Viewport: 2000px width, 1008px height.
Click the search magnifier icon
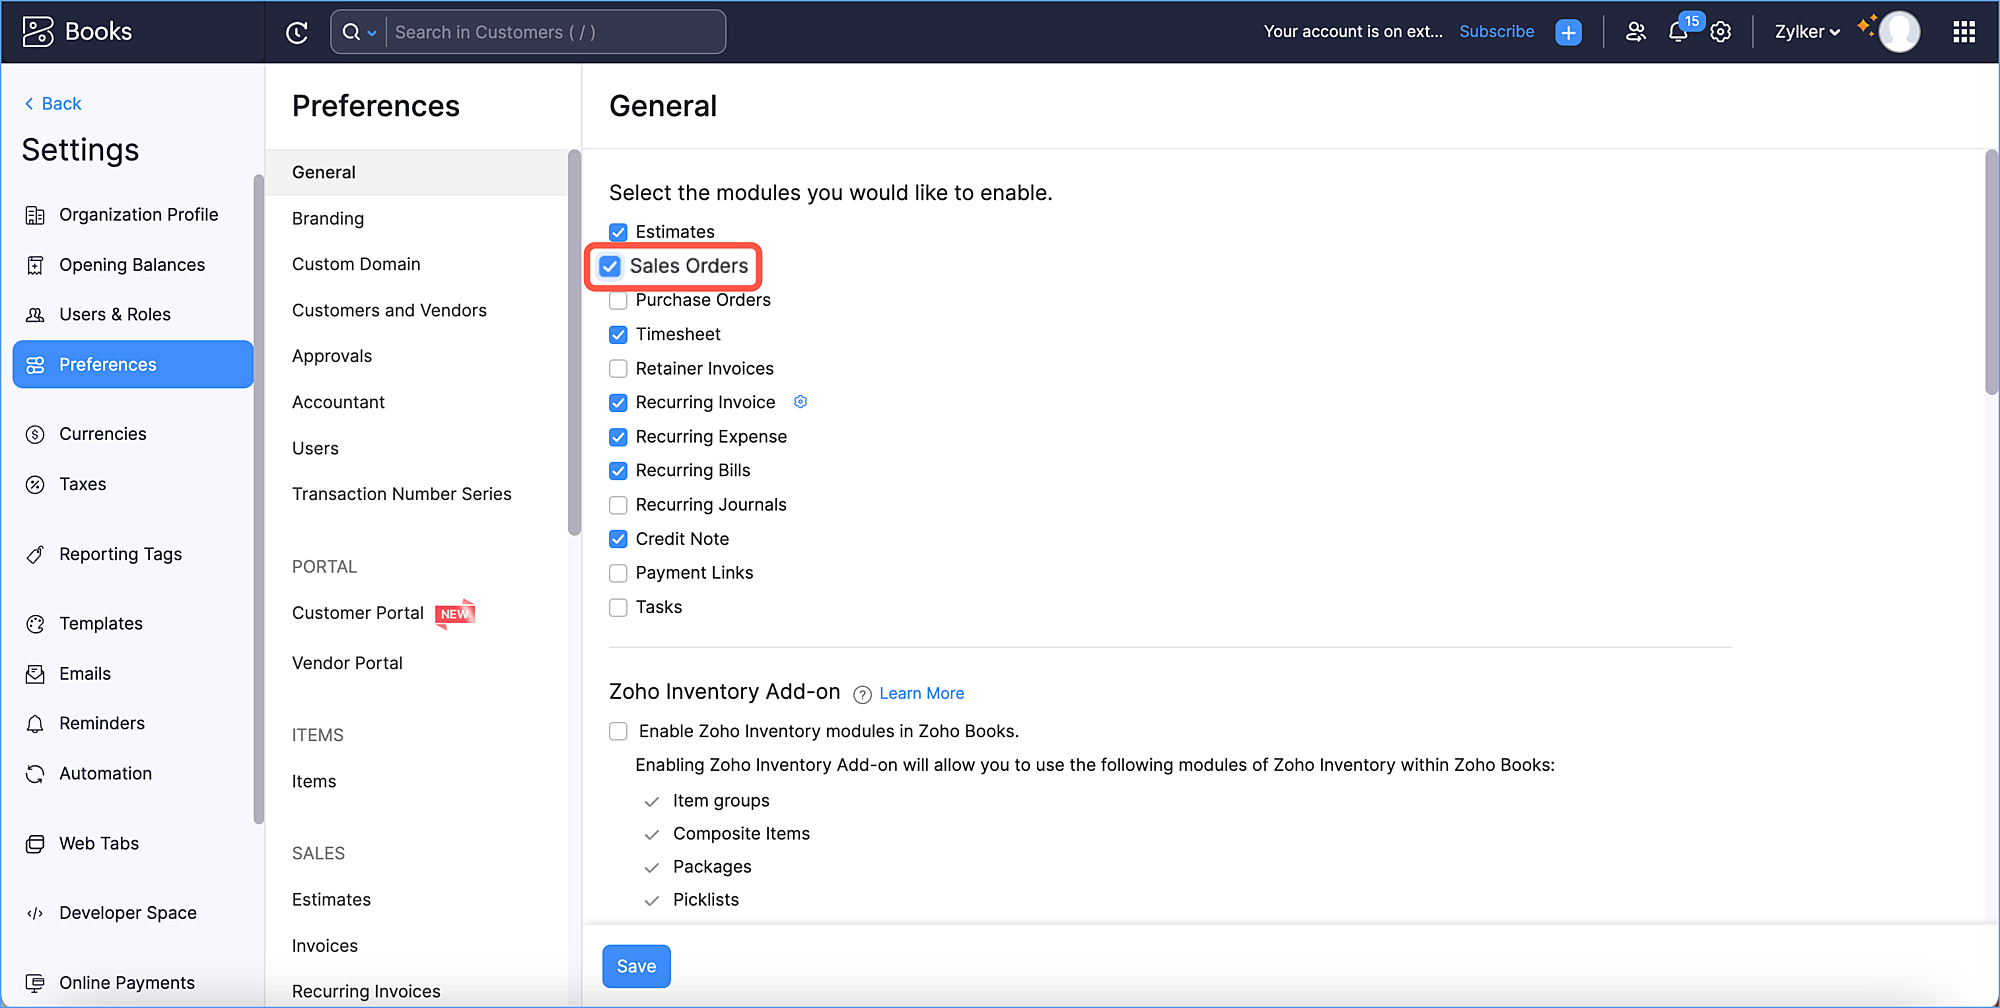pos(351,32)
